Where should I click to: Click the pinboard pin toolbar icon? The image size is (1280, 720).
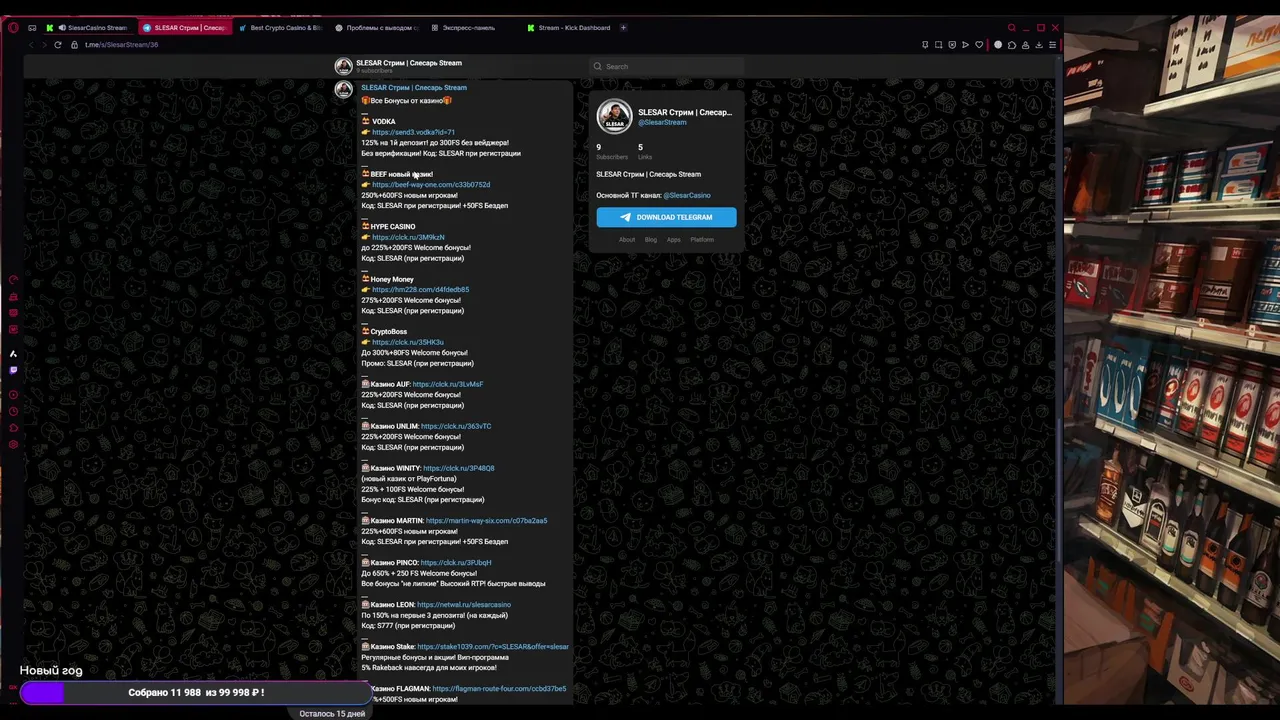(x=925, y=45)
